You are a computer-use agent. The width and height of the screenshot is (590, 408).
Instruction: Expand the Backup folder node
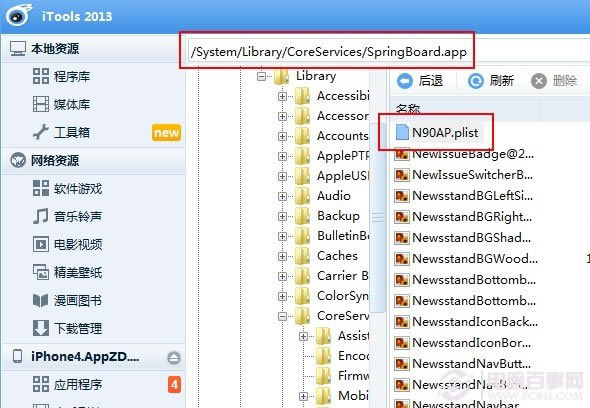click(282, 216)
